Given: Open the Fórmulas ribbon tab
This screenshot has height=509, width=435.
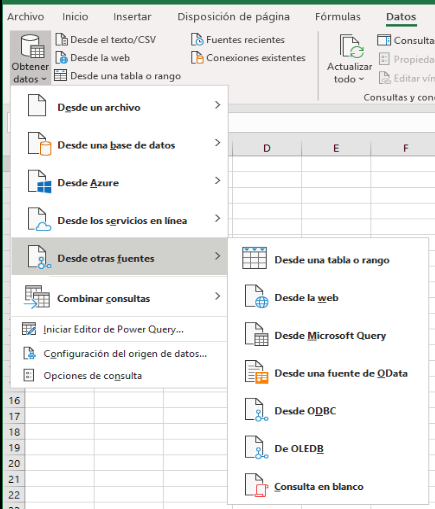Looking at the screenshot, I should [x=338, y=17].
